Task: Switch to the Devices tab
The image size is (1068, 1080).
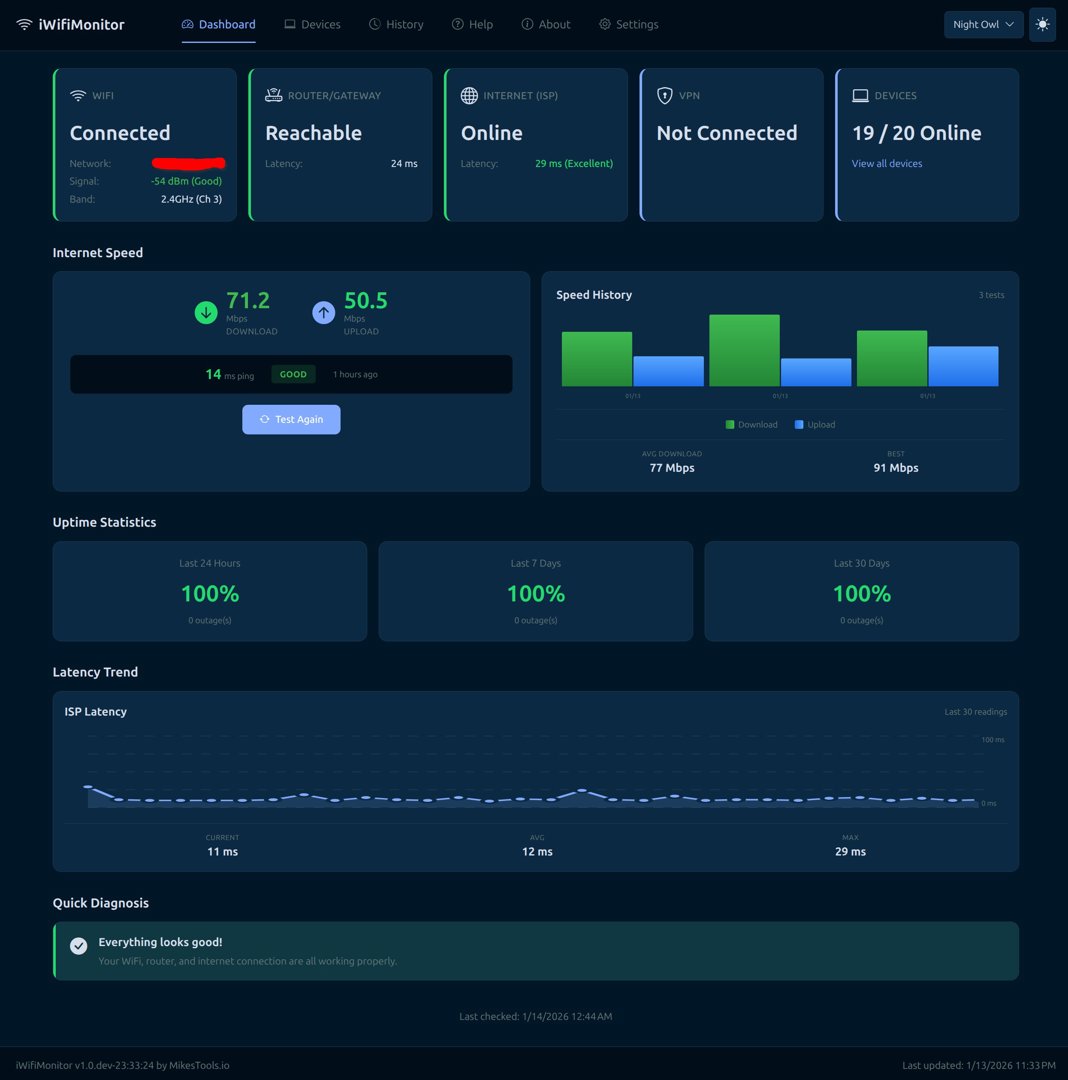Action: click(x=312, y=24)
